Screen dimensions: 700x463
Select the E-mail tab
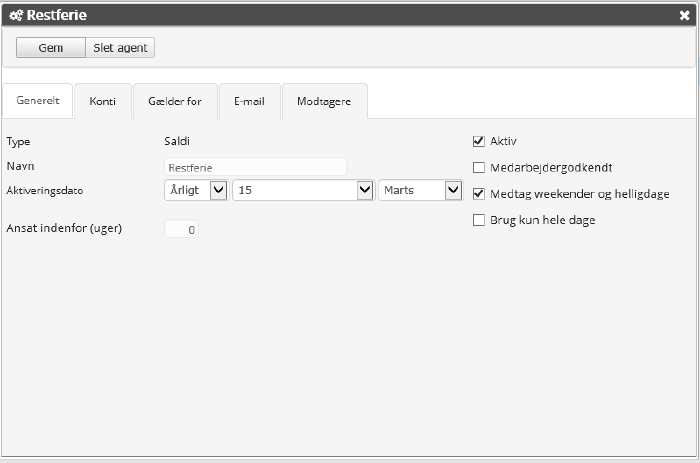pos(249,102)
